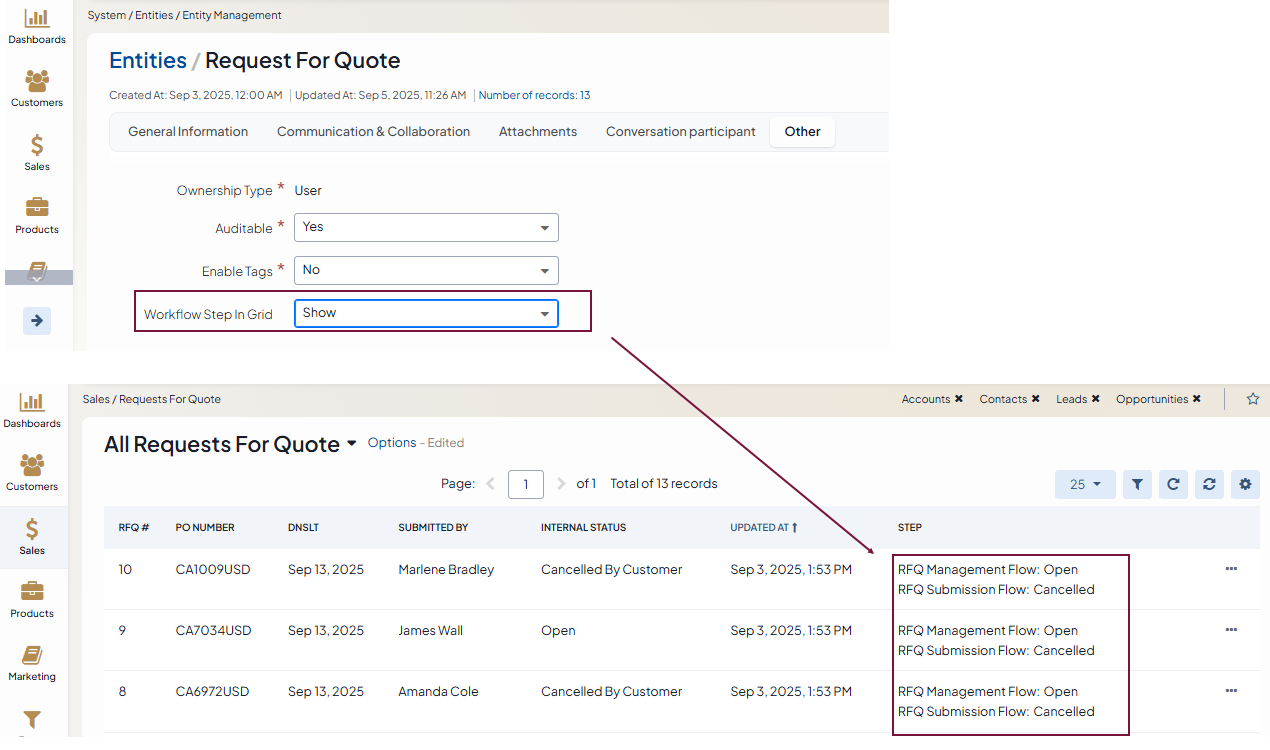Screen dimensions: 1270x750
Task: Click the Entities breadcrumb link
Action: point(148,61)
